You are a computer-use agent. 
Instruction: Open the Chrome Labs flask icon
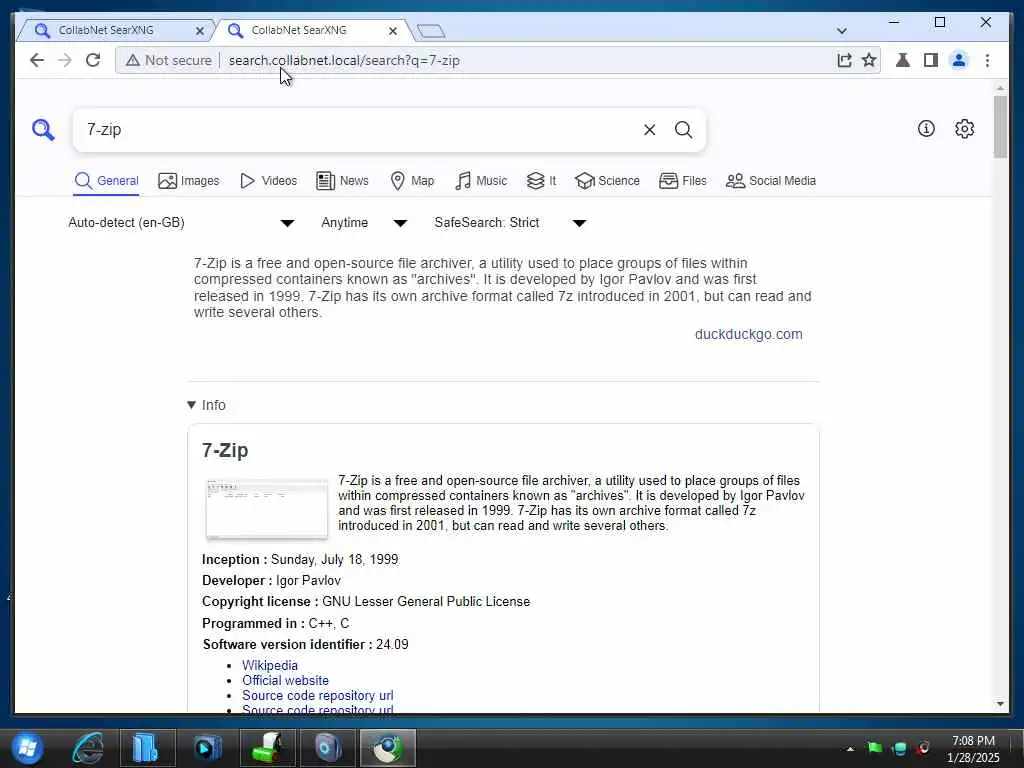(903, 60)
